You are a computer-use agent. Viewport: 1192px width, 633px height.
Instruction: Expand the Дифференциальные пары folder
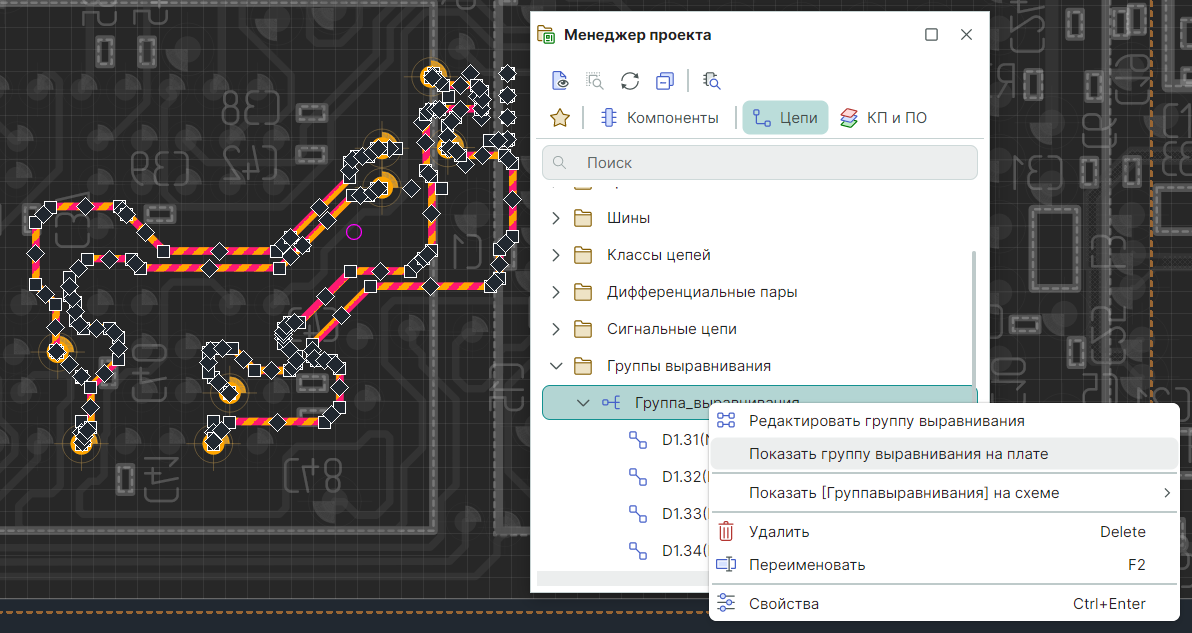coord(557,292)
